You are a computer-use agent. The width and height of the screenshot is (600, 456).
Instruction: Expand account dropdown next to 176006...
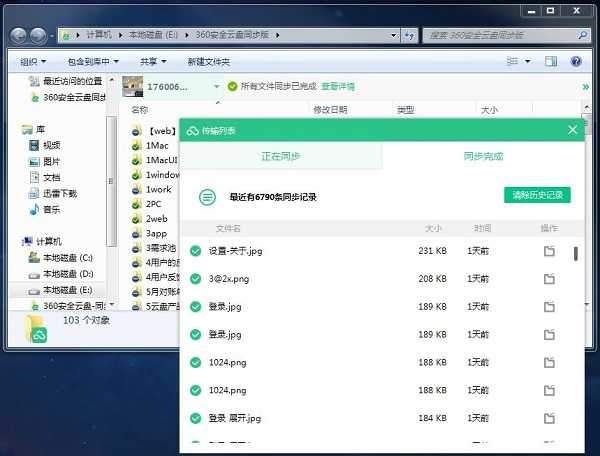(217, 87)
